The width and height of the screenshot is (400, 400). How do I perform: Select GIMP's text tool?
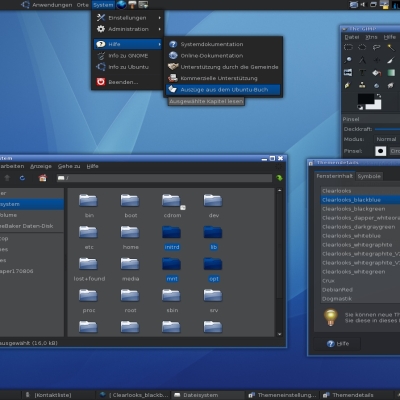pyautogui.click(x=362, y=72)
